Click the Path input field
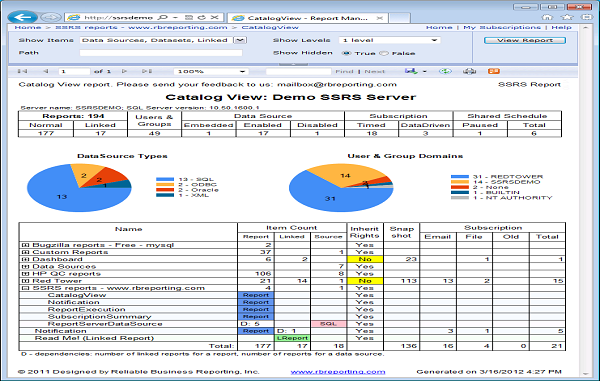The image size is (600, 381). tap(161, 53)
